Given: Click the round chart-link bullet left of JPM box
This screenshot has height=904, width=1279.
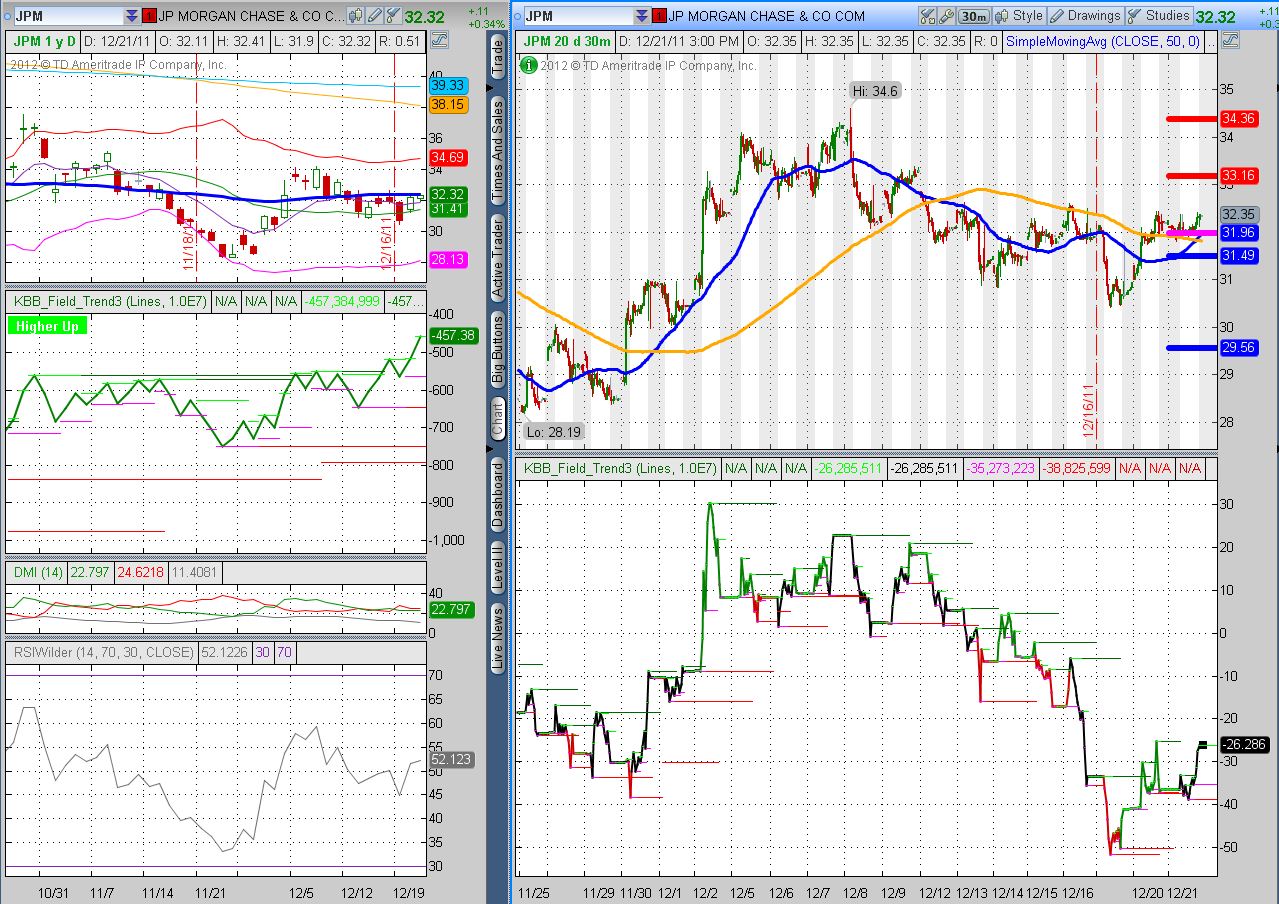Looking at the screenshot, I should coord(9,15).
